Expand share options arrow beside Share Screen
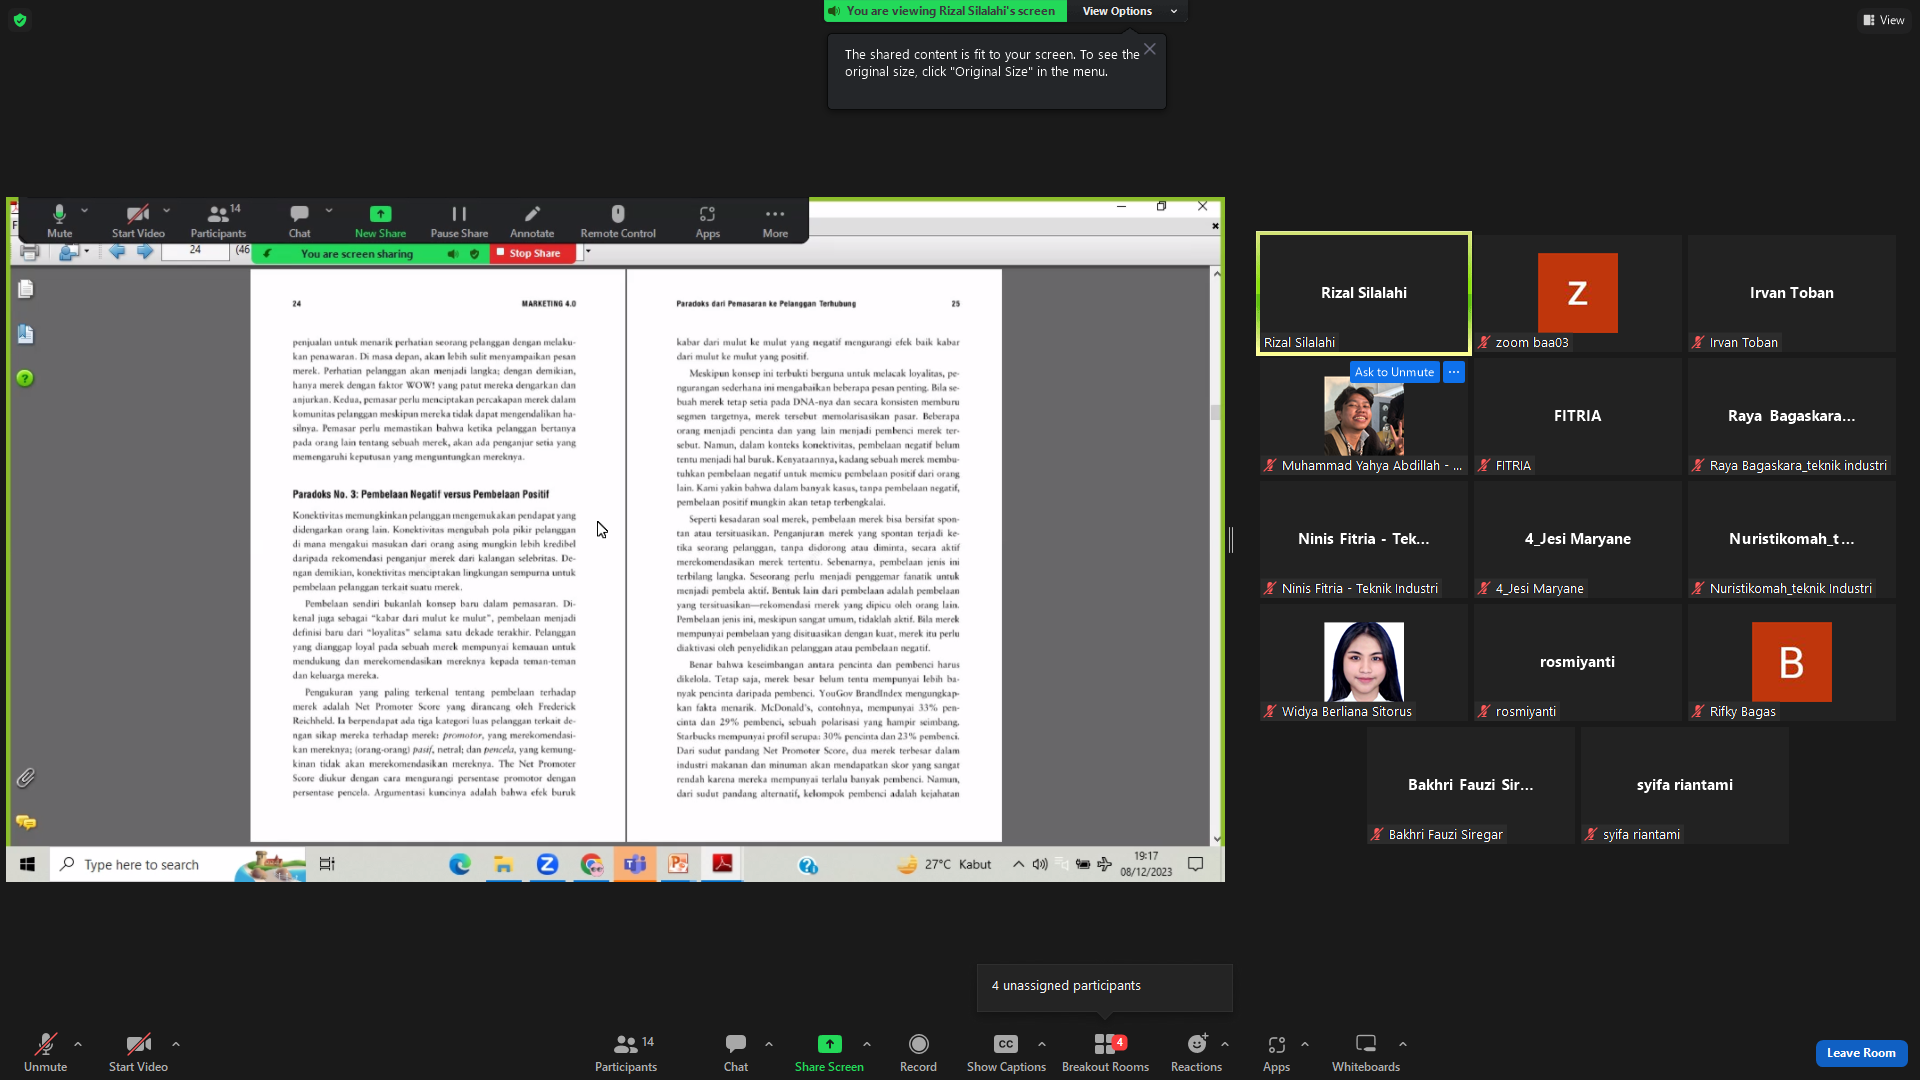1920x1080 pixels. pyautogui.click(x=867, y=1044)
